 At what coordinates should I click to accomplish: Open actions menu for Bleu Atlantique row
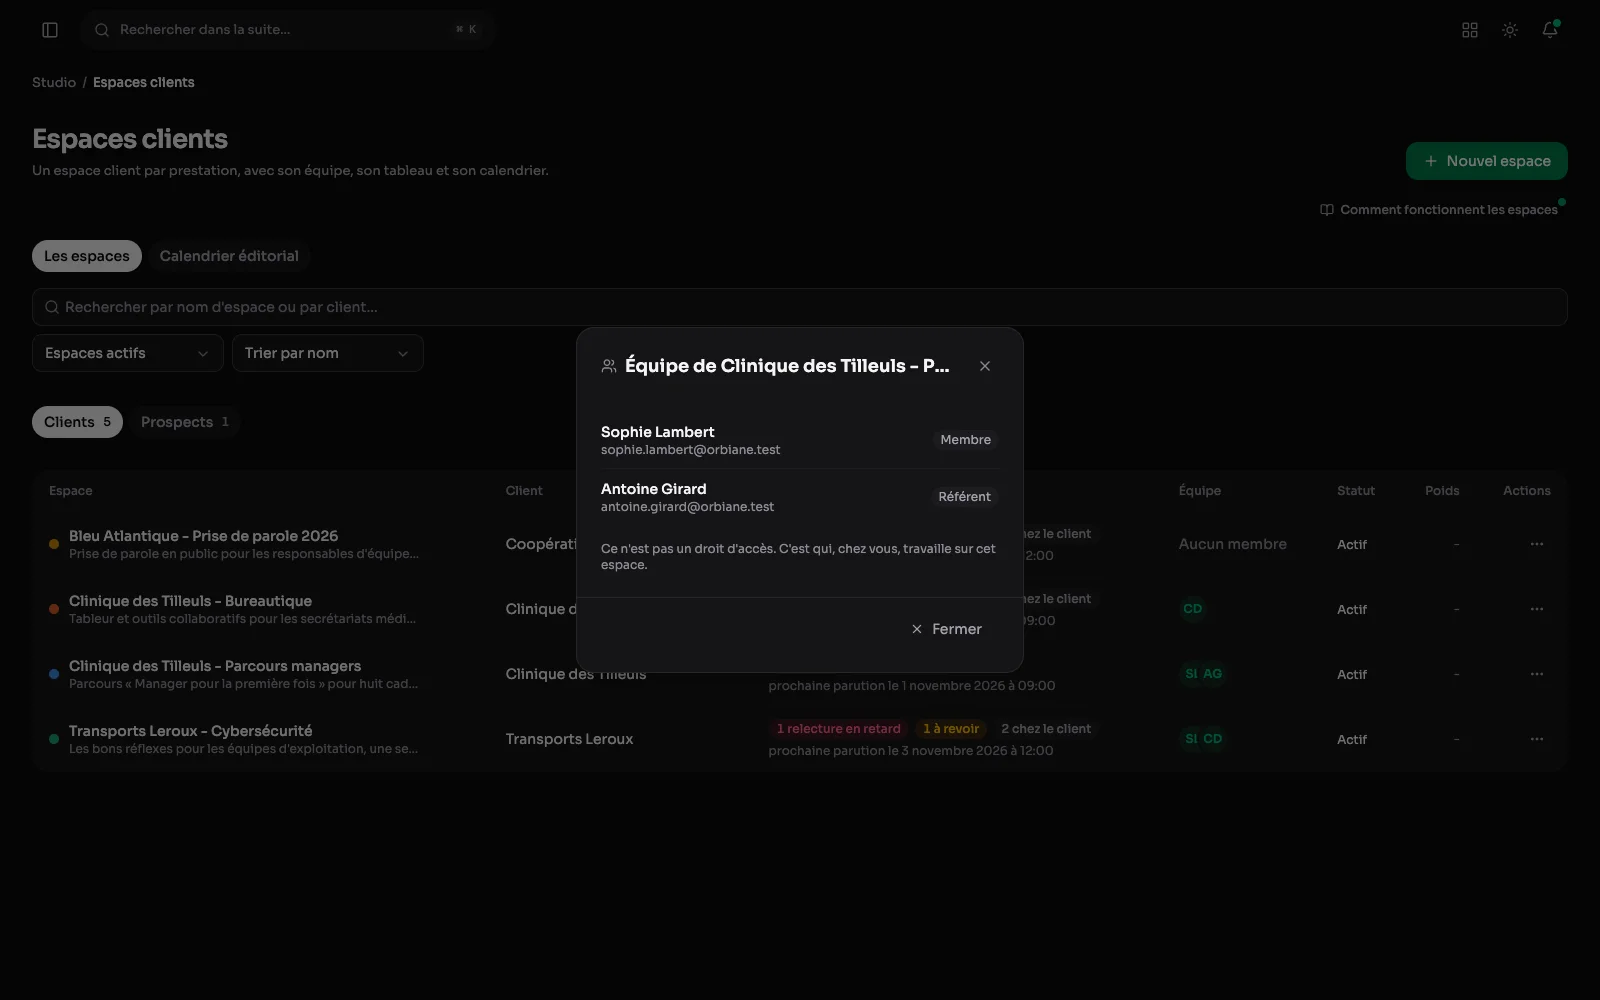tap(1536, 544)
